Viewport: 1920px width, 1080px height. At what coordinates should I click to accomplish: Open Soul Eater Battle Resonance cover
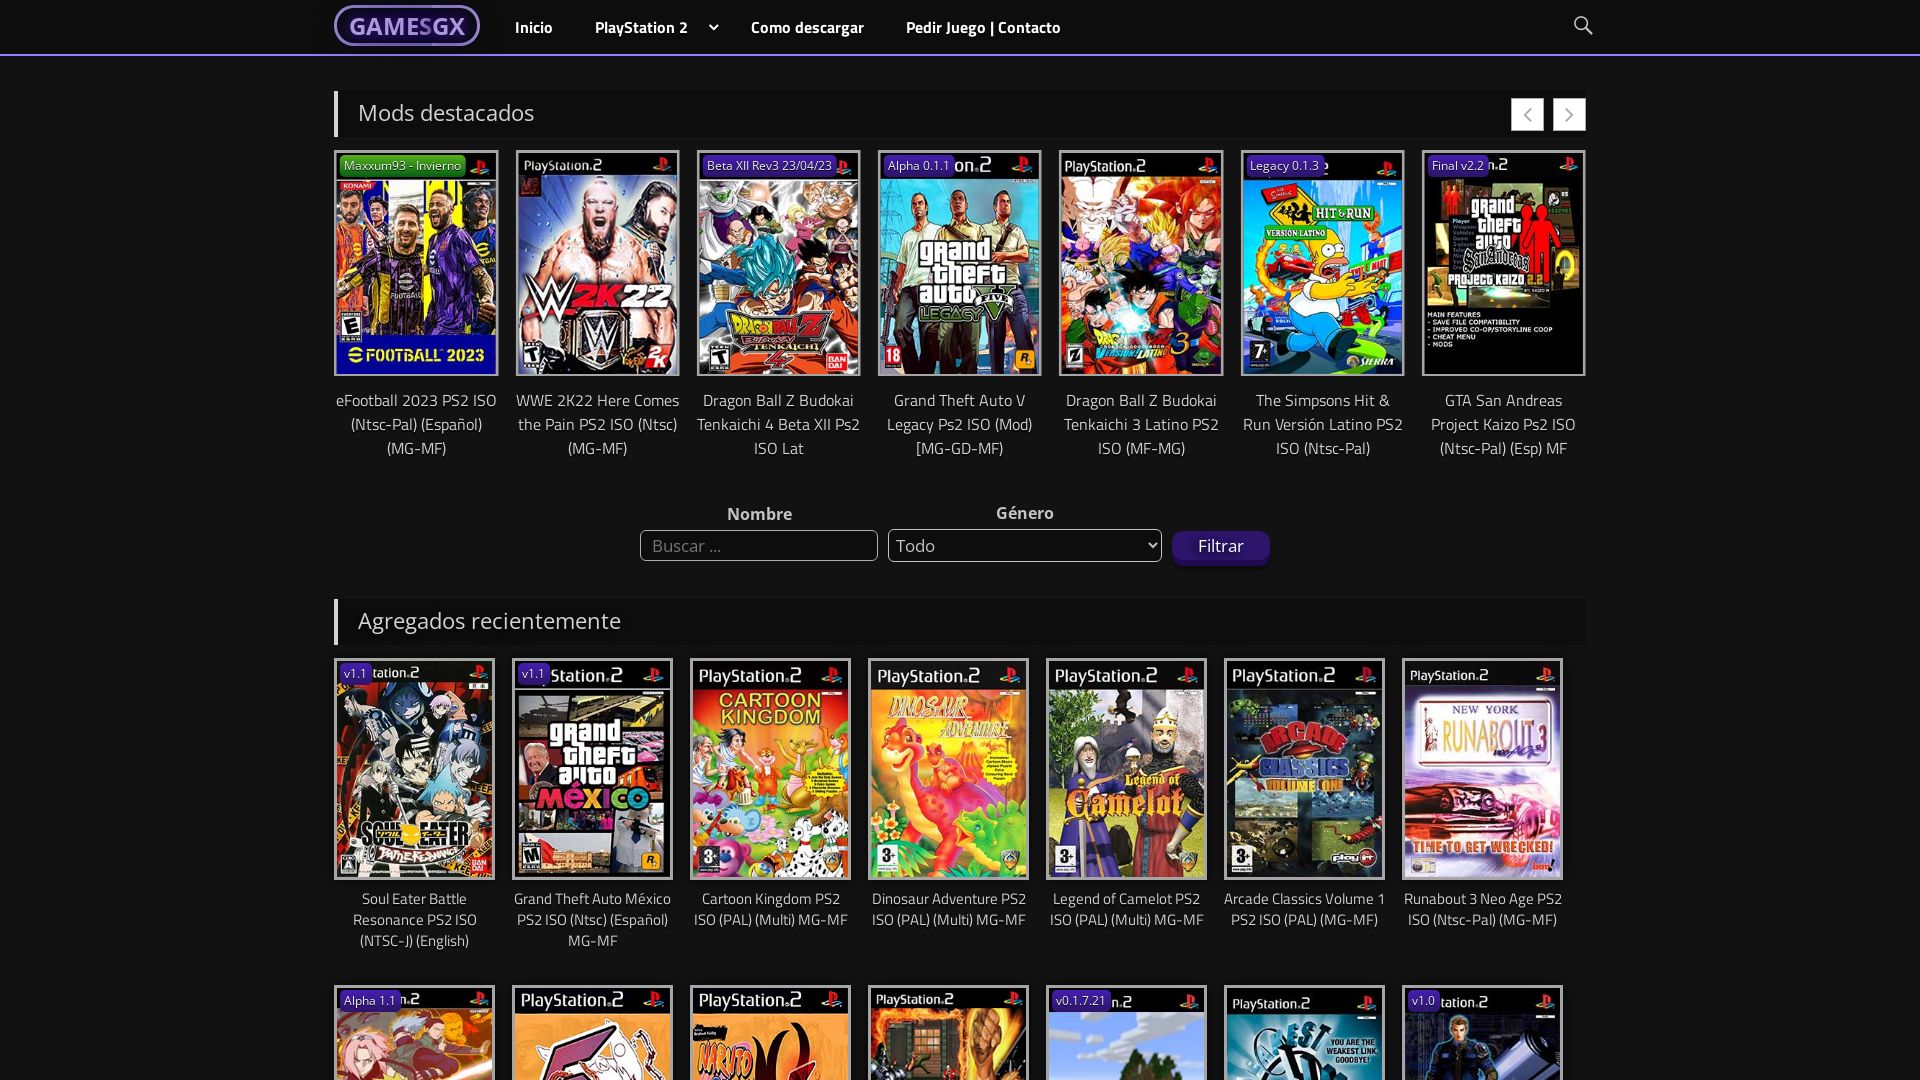pyautogui.click(x=414, y=769)
